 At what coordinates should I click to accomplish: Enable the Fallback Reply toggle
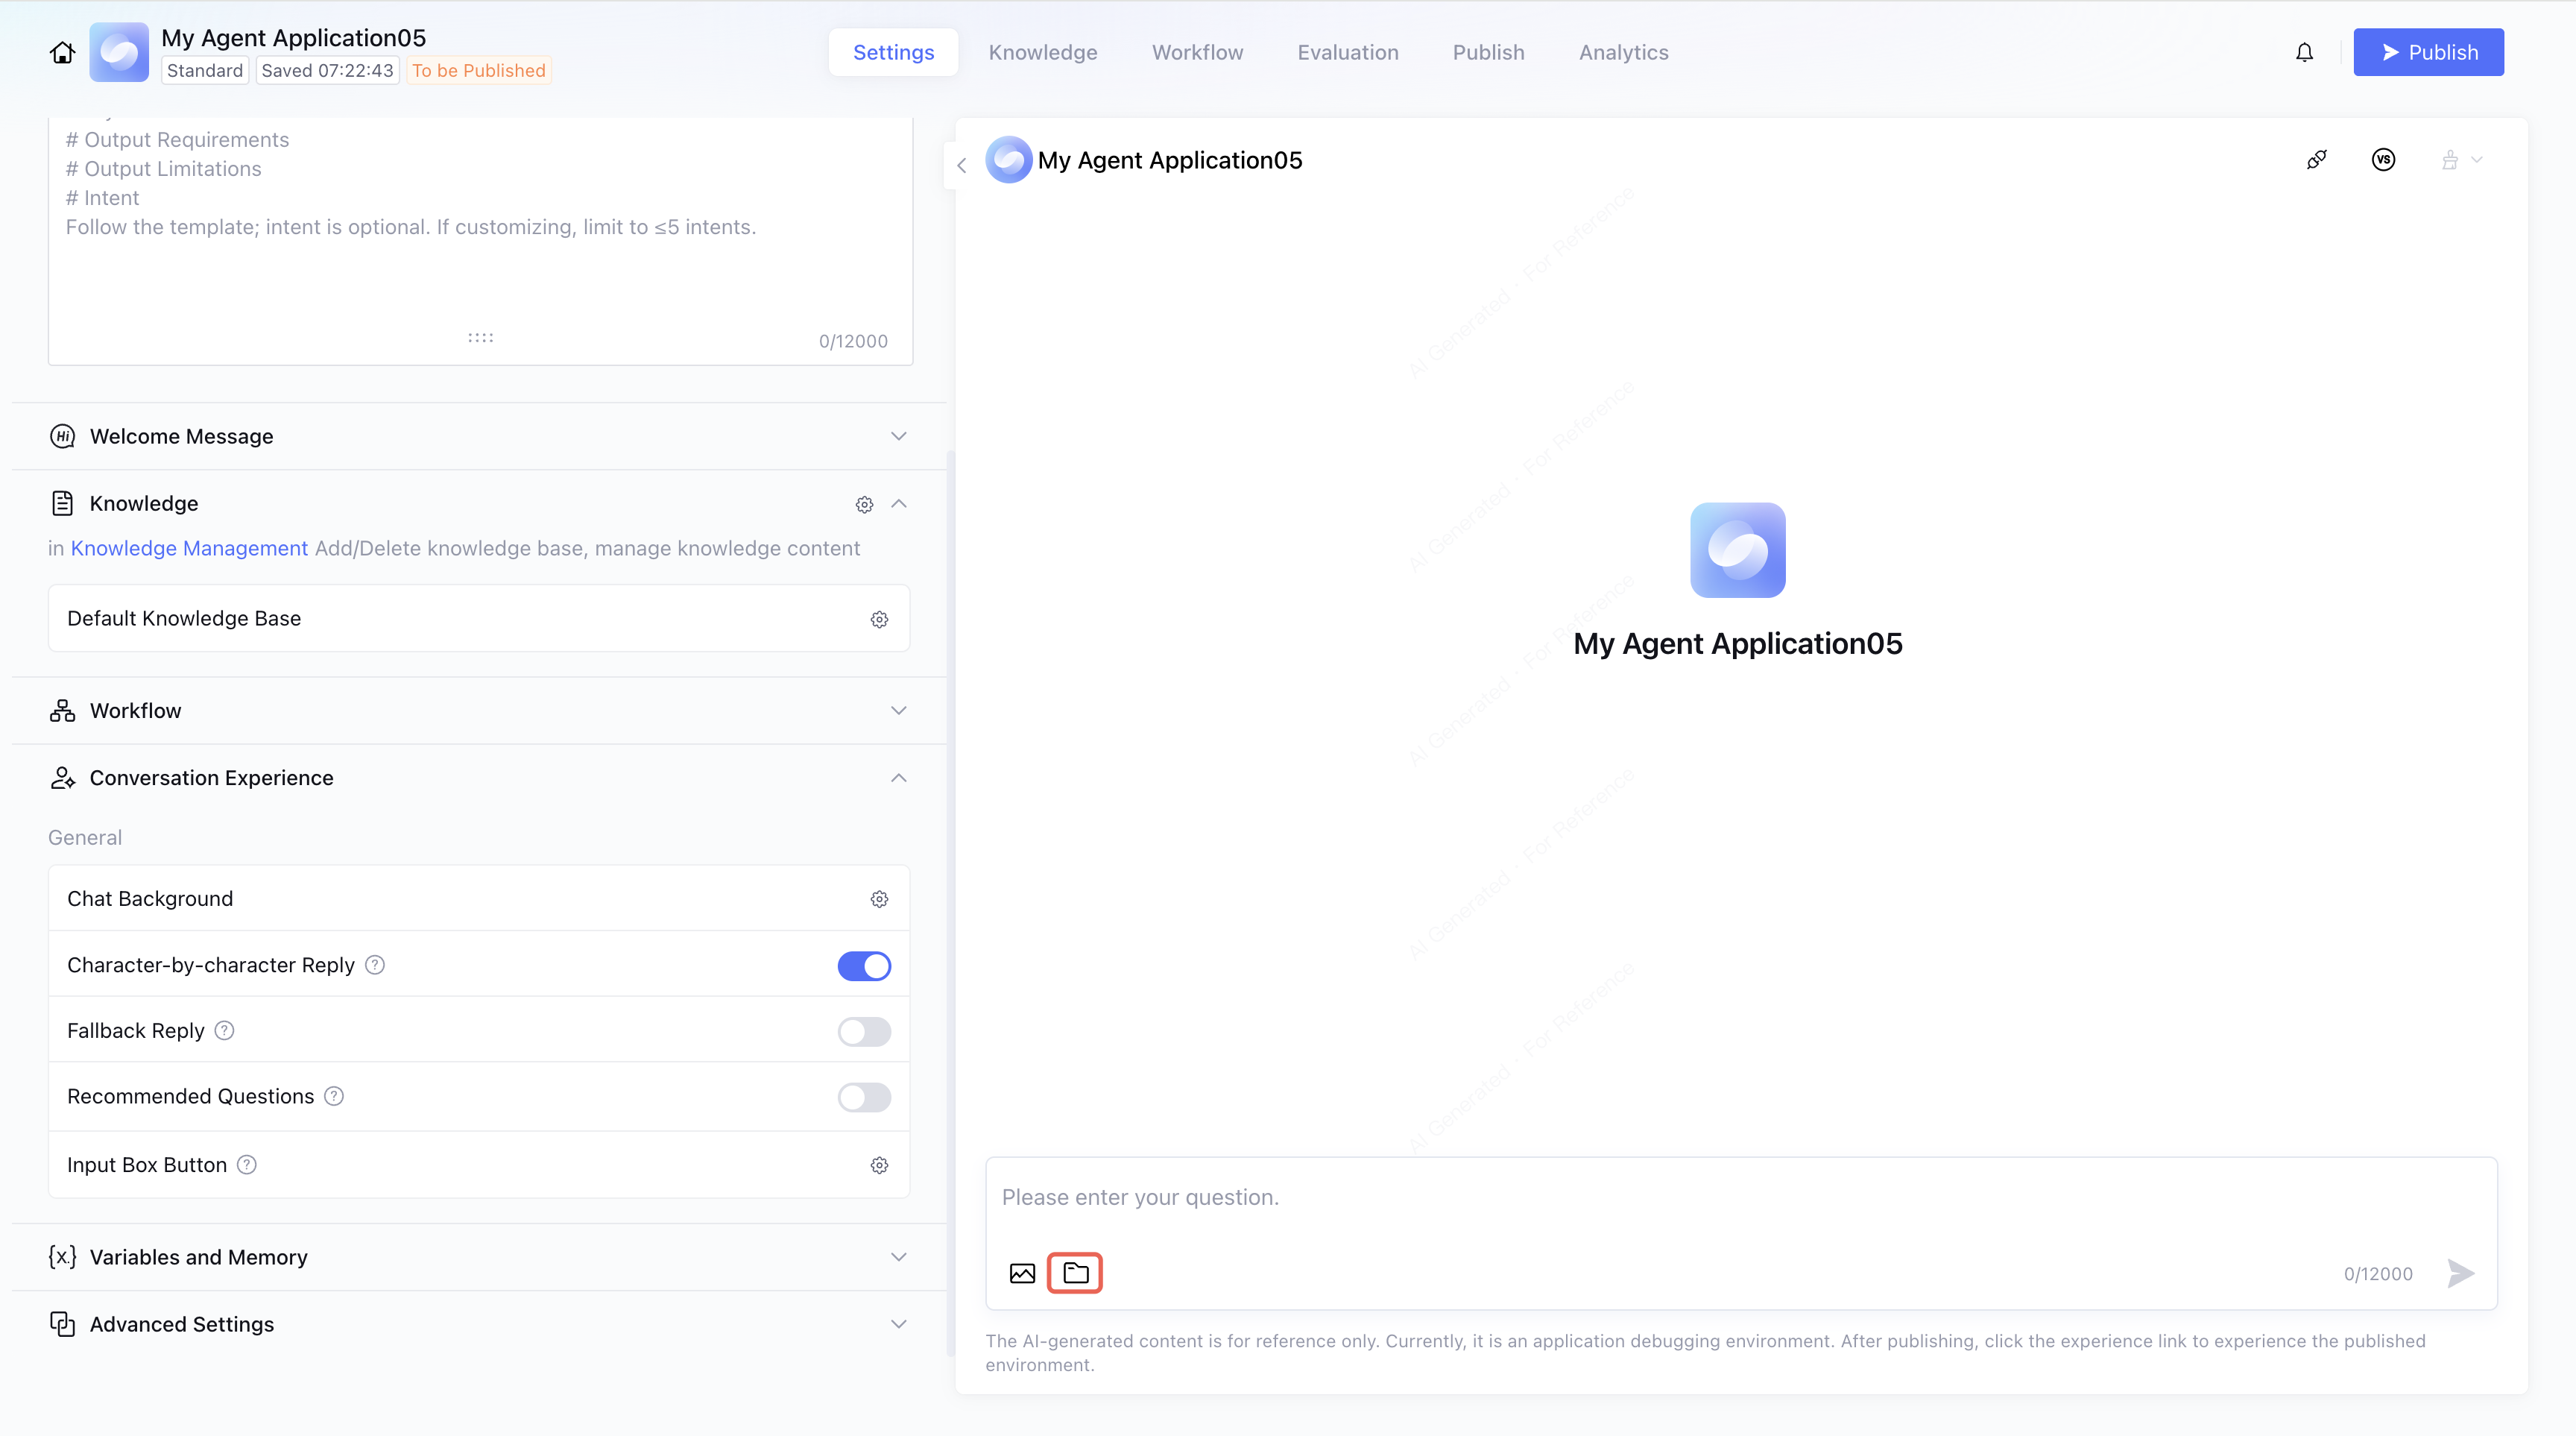(864, 1031)
